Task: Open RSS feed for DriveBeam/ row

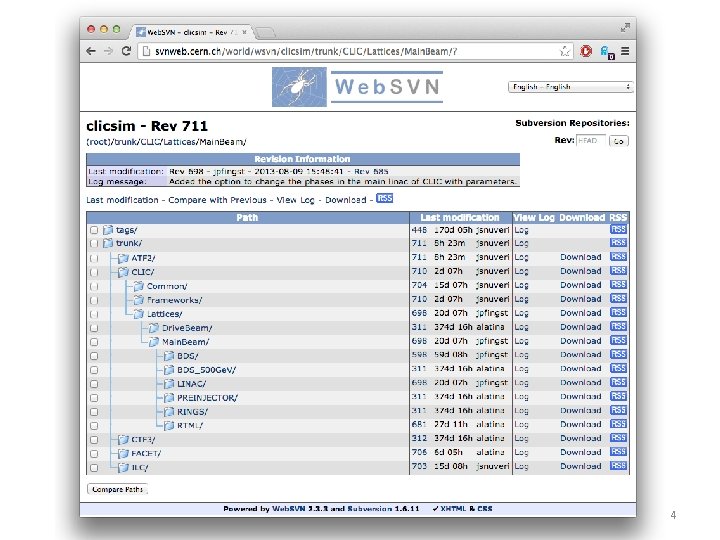Action: pos(618,326)
